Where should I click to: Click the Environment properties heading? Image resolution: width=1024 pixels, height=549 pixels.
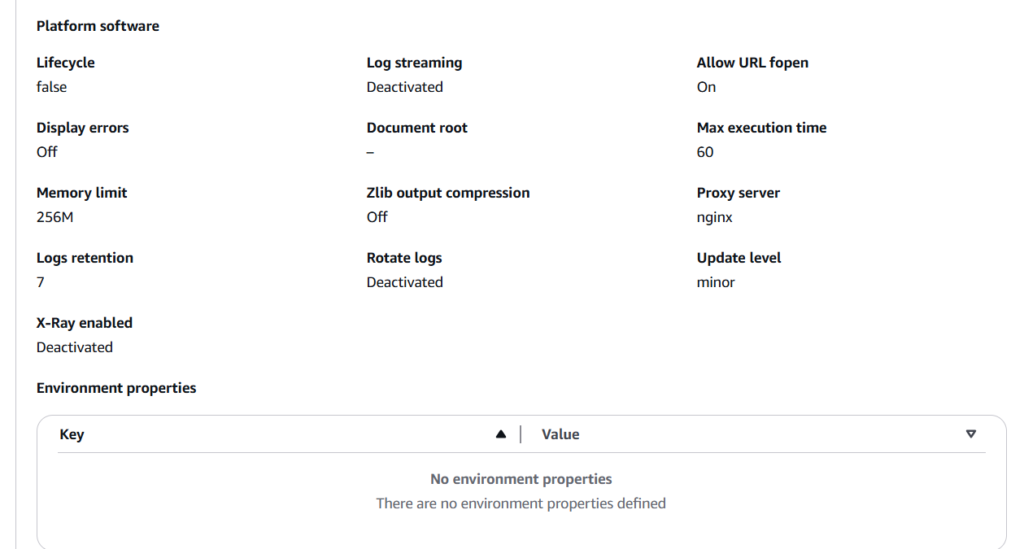[116, 387]
